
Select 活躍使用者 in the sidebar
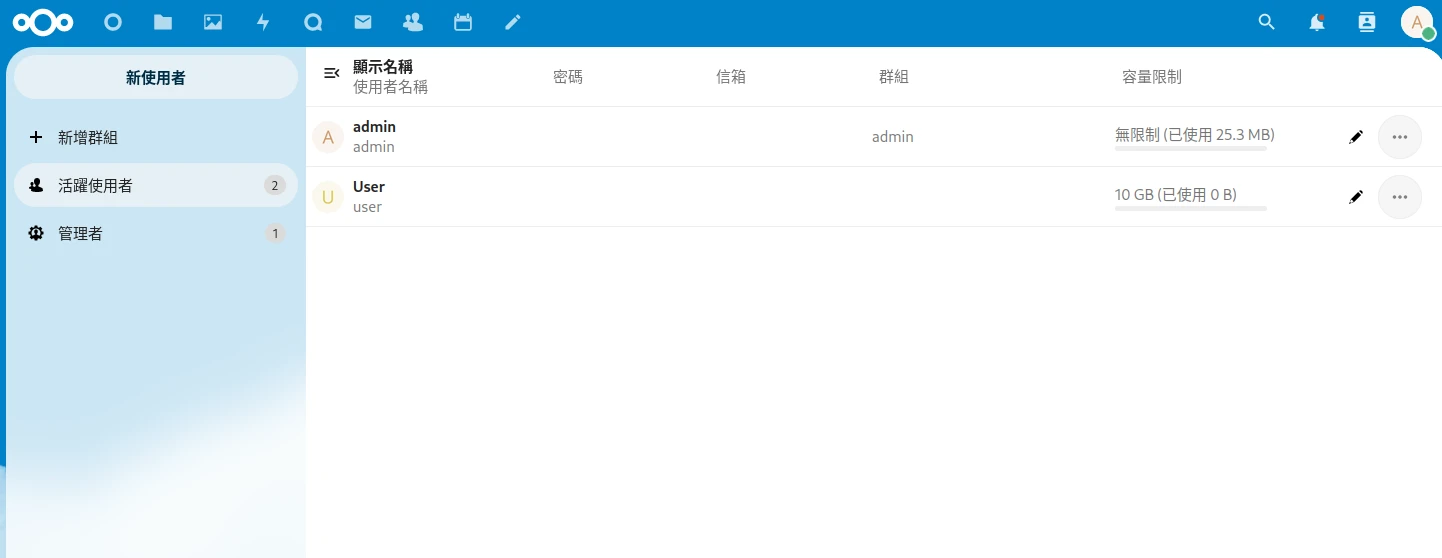pyautogui.click(x=95, y=185)
